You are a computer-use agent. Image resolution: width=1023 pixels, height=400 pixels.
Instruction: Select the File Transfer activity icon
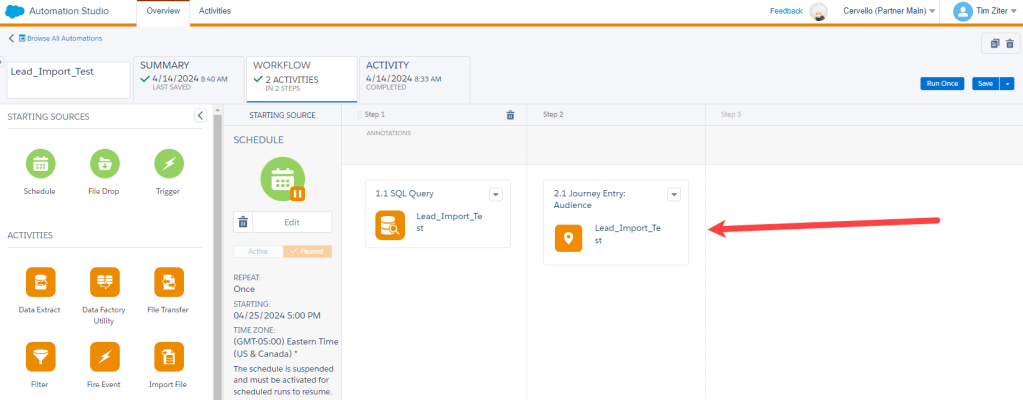click(x=168, y=283)
